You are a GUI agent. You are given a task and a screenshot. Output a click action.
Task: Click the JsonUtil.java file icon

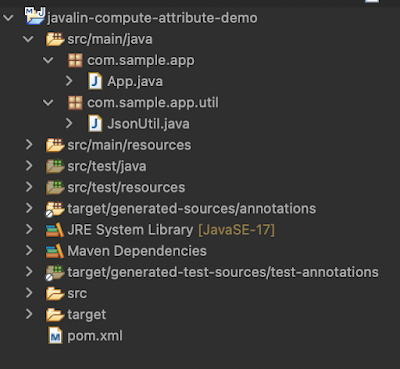[x=95, y=124]
